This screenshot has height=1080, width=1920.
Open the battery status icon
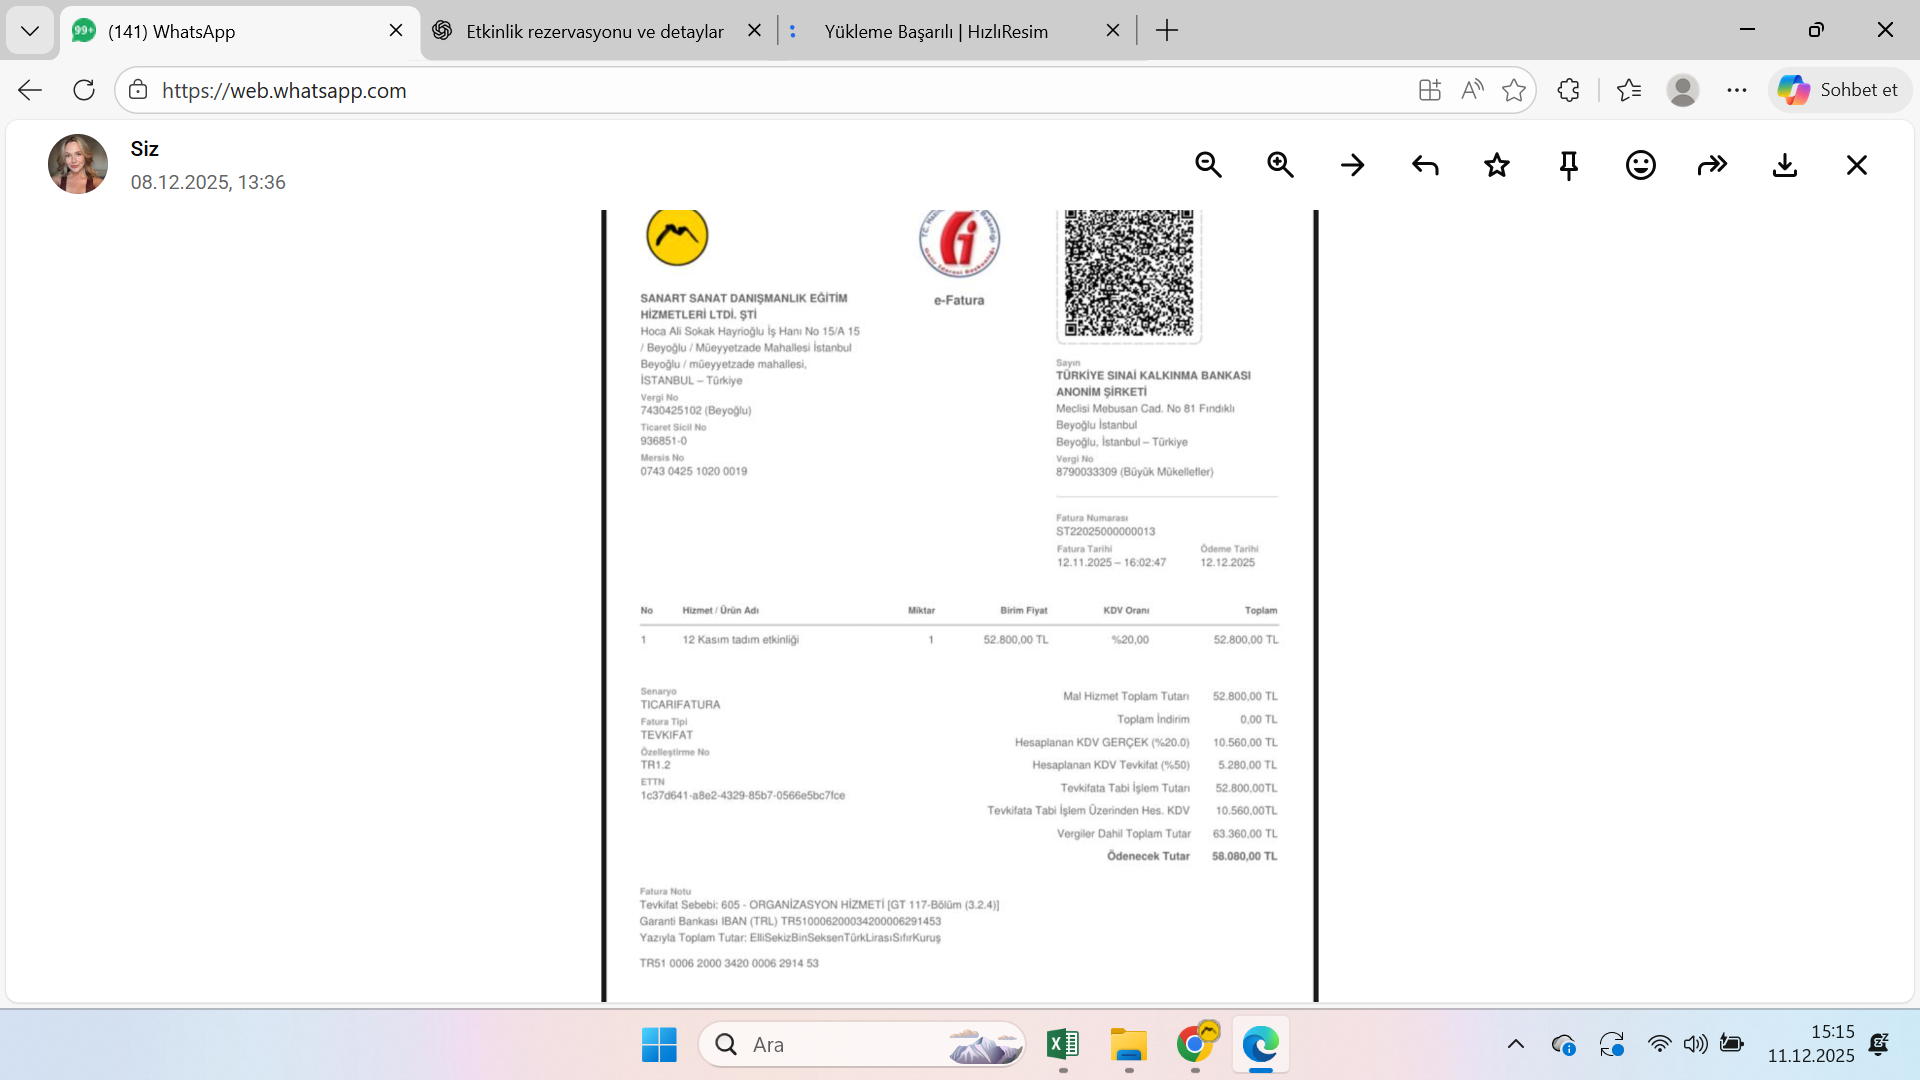click(1732, 1045)
